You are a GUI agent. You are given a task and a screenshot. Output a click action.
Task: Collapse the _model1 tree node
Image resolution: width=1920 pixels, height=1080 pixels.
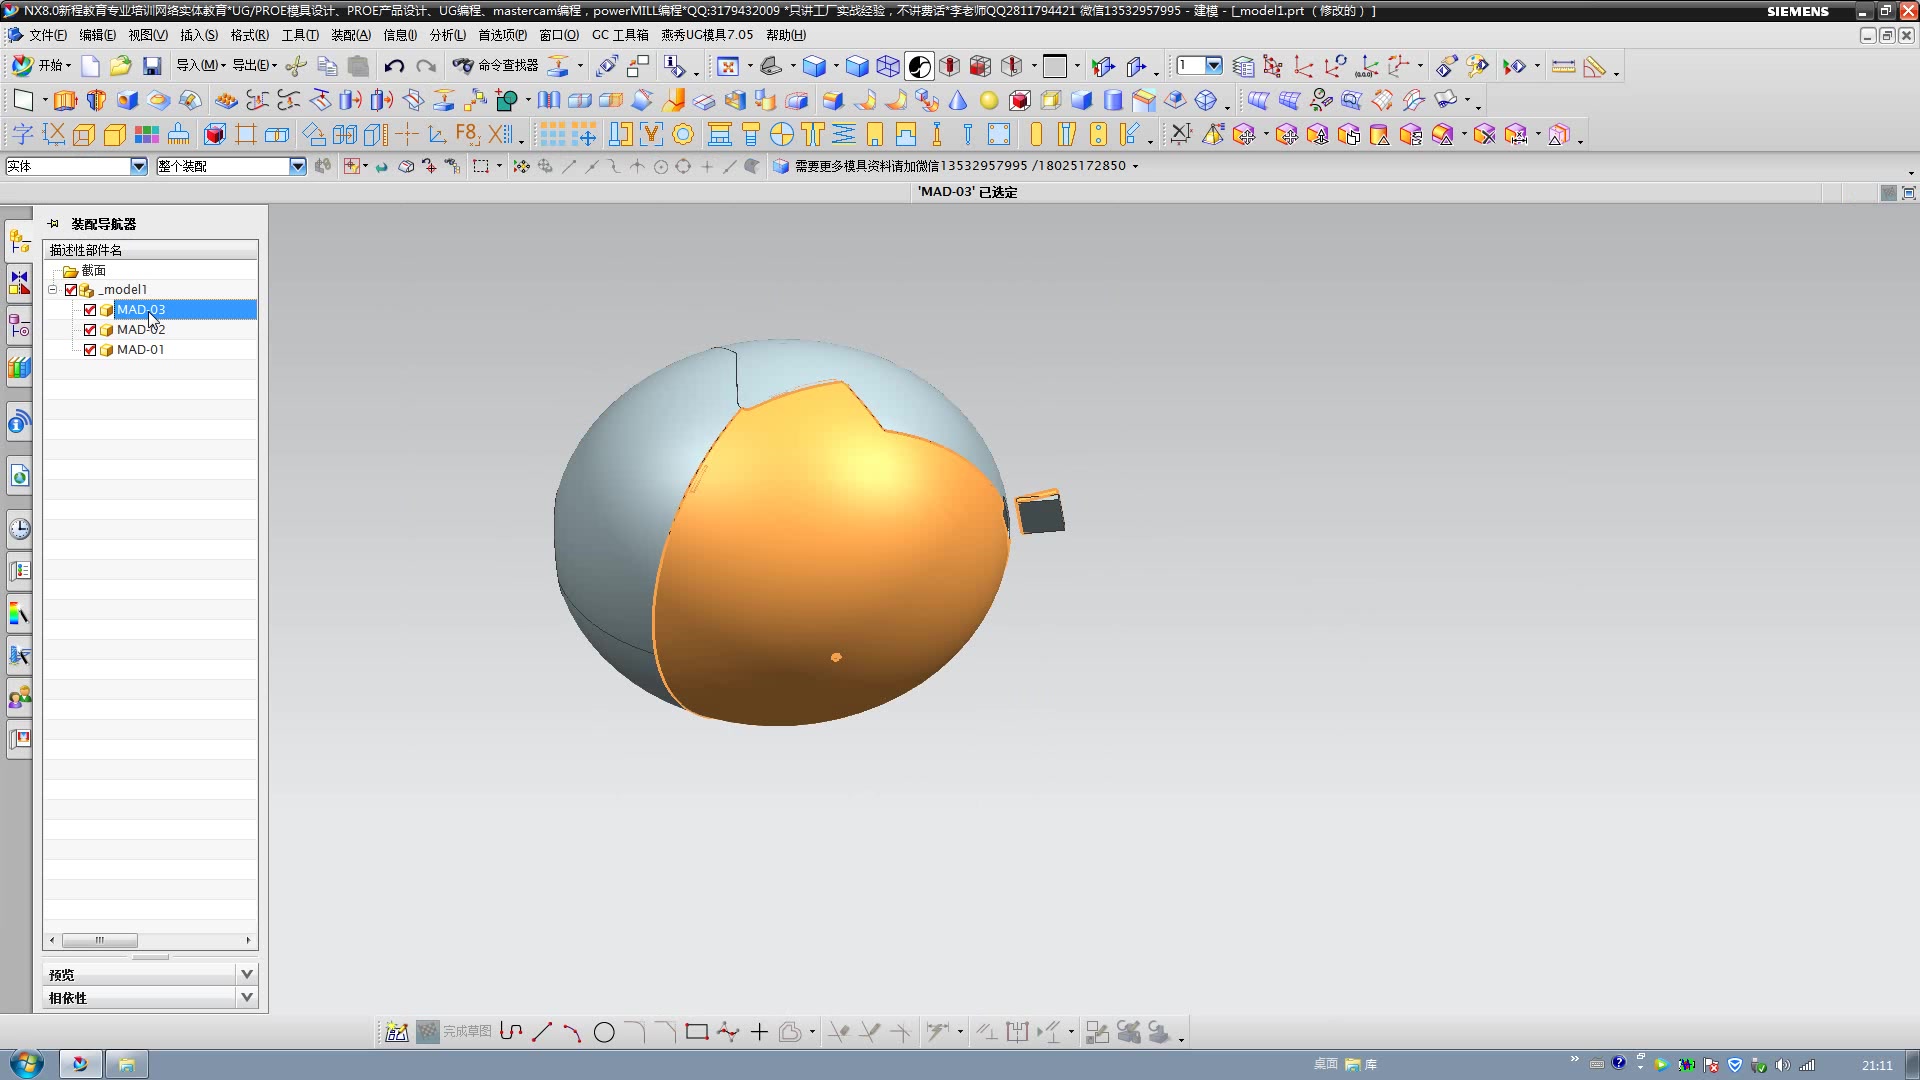[53, 290]
